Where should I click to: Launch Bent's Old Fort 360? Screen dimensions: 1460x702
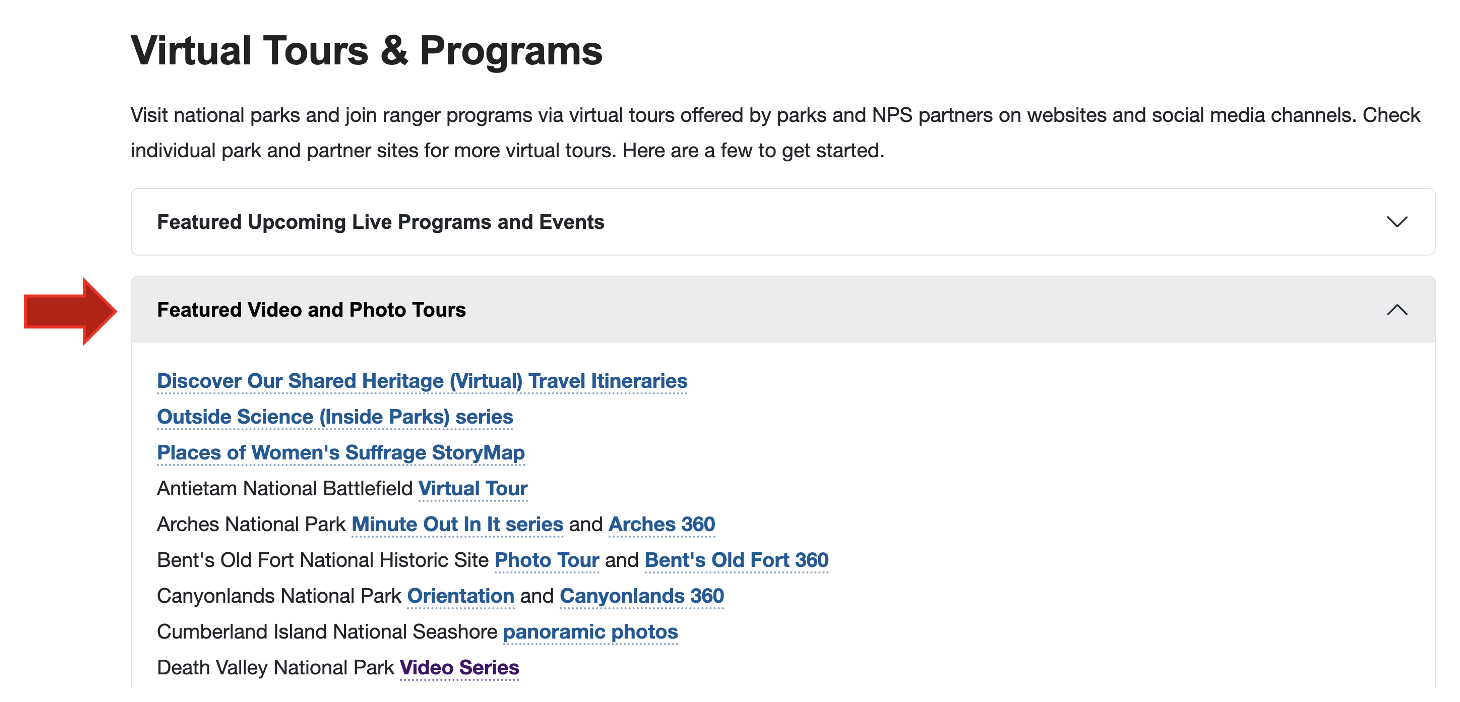click(x=736, y=560)
